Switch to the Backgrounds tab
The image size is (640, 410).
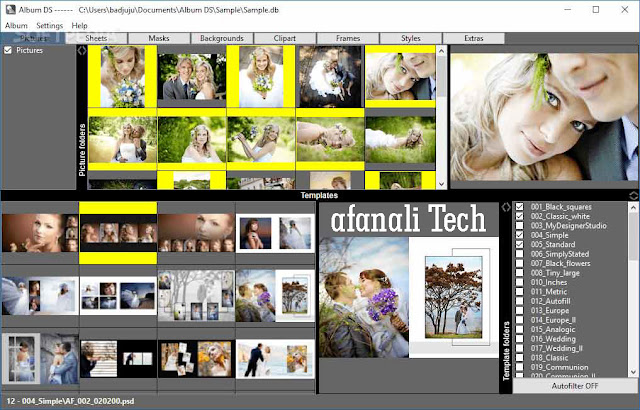[222, 38]
